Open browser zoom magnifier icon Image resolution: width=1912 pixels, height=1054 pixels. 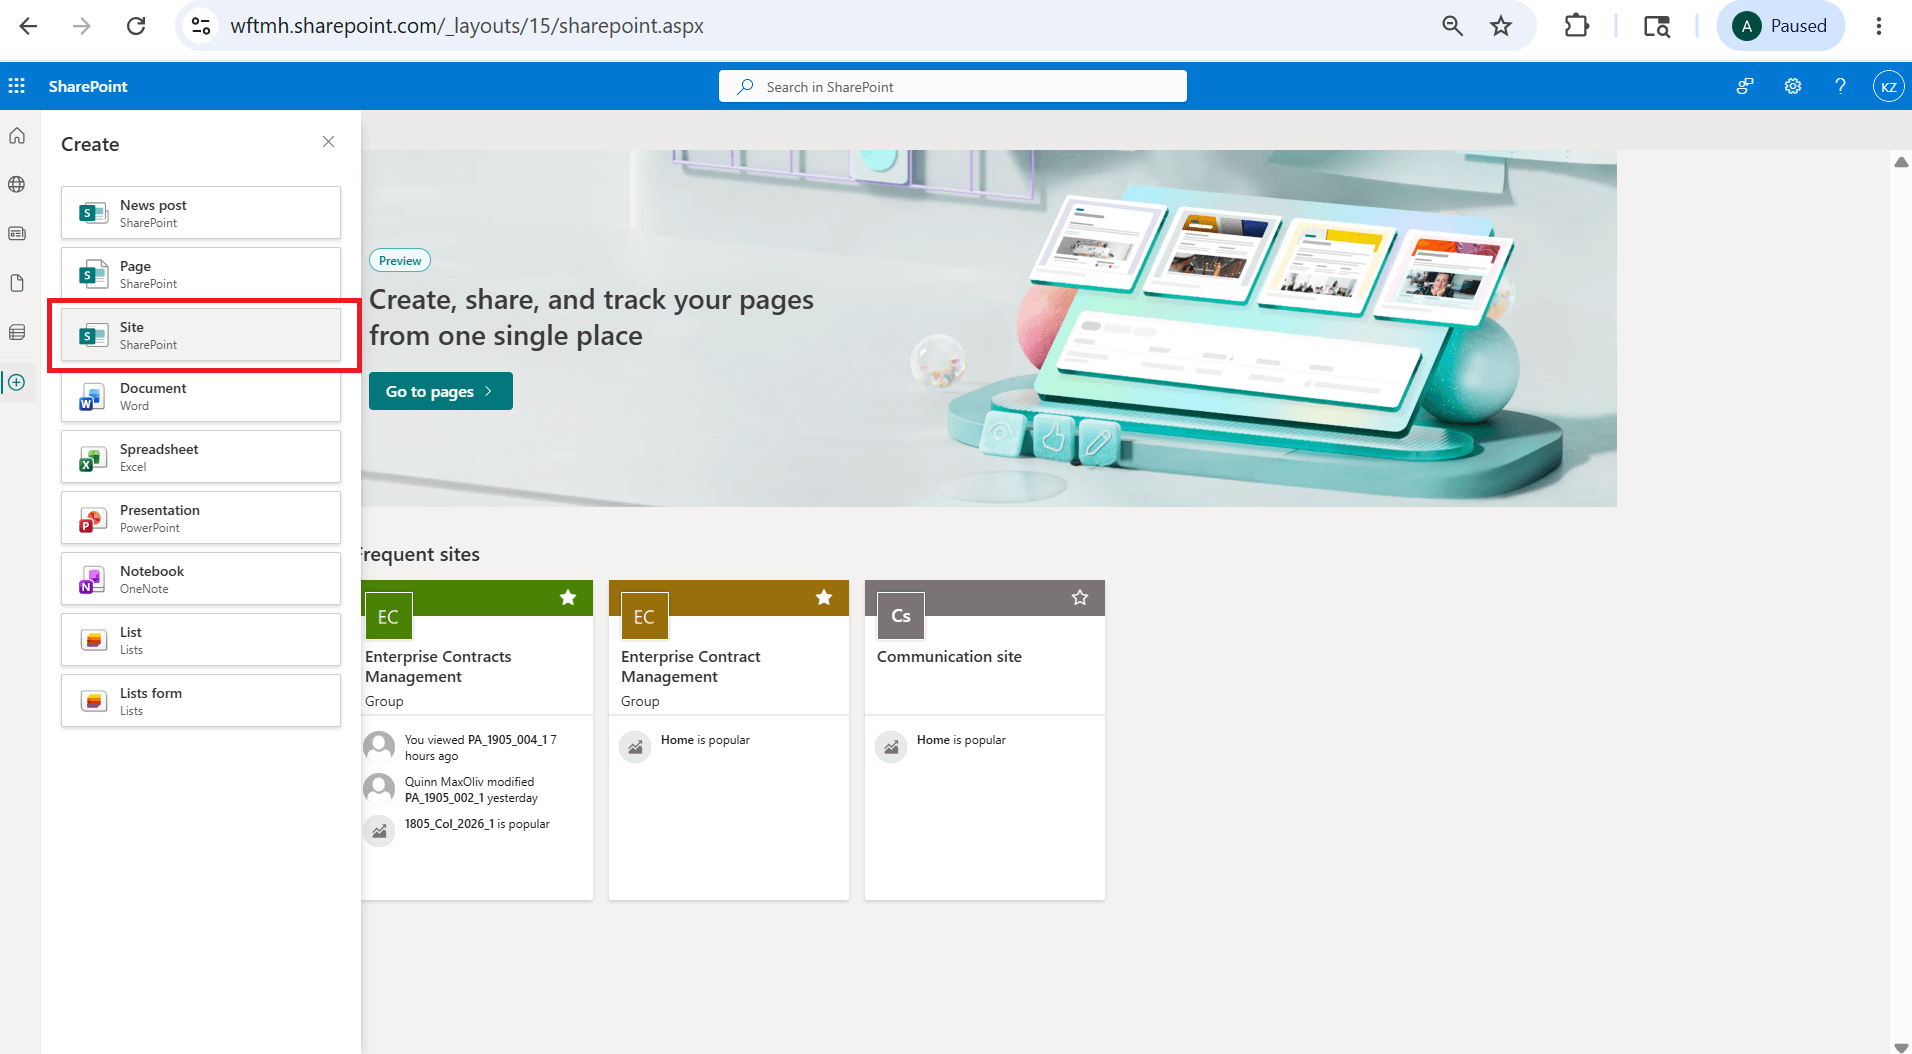[1452, 26]
